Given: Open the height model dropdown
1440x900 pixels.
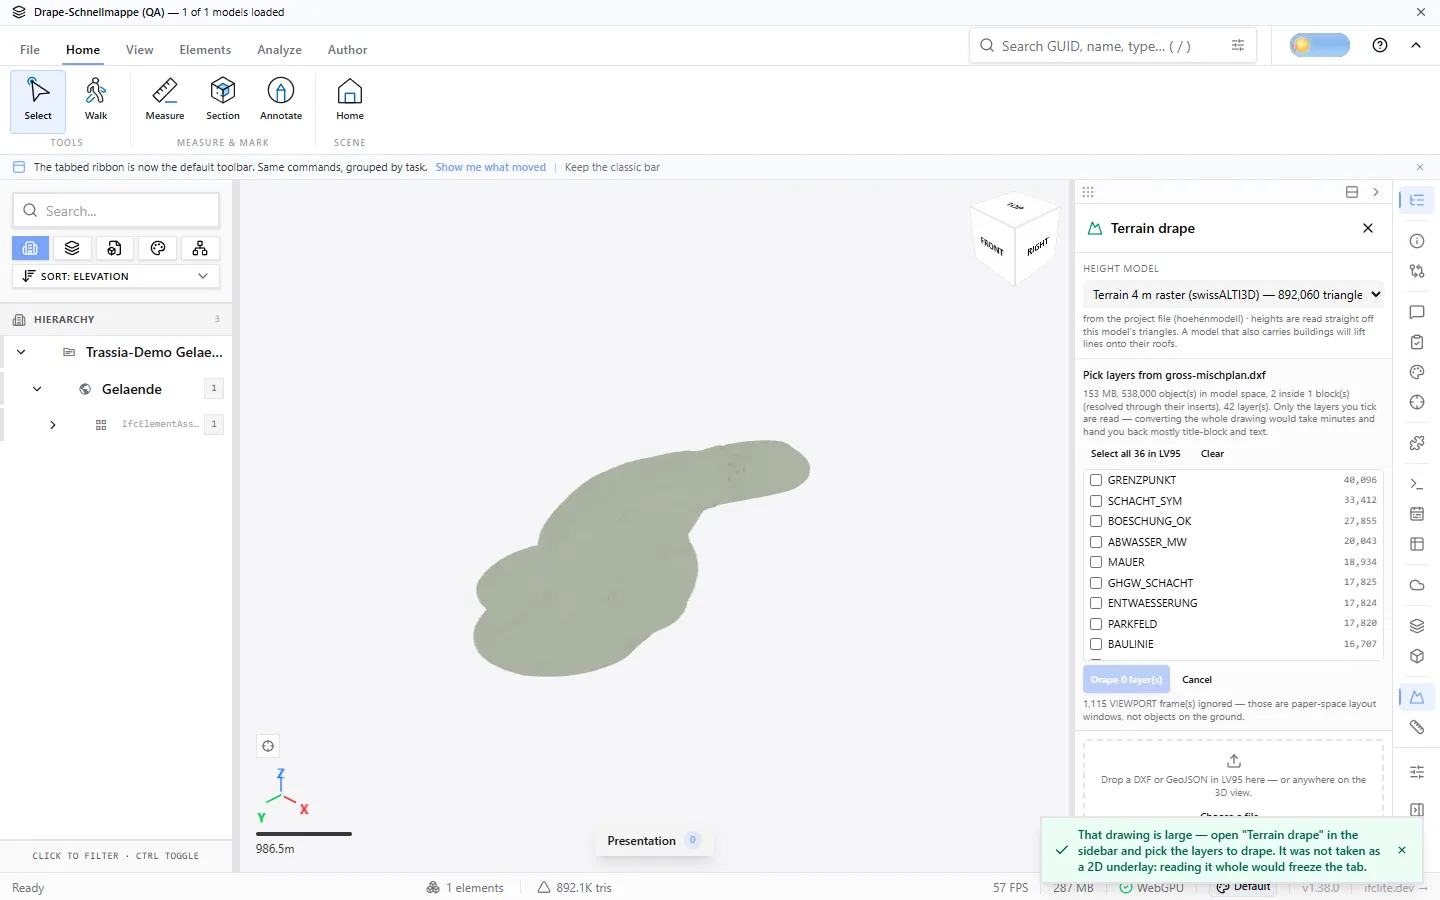Looking at the screenshot, I should point(1234,295).
